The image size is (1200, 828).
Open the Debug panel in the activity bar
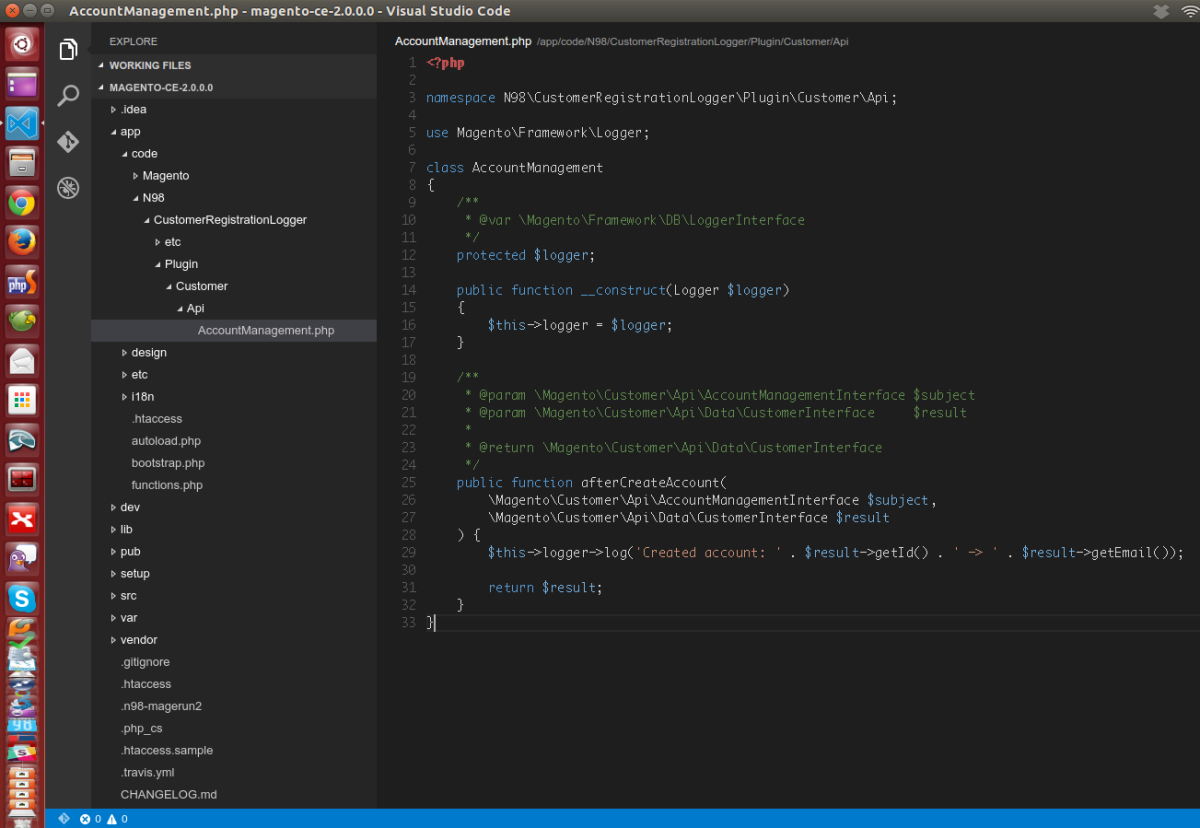pos(67,188)
